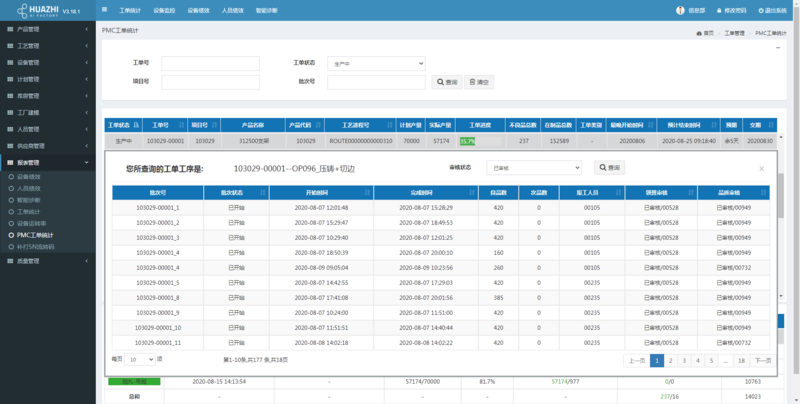This screenshot has width=800, height=404.
Task: Close the 工单工序 popup with X
Action: click(x=761, y=168)
